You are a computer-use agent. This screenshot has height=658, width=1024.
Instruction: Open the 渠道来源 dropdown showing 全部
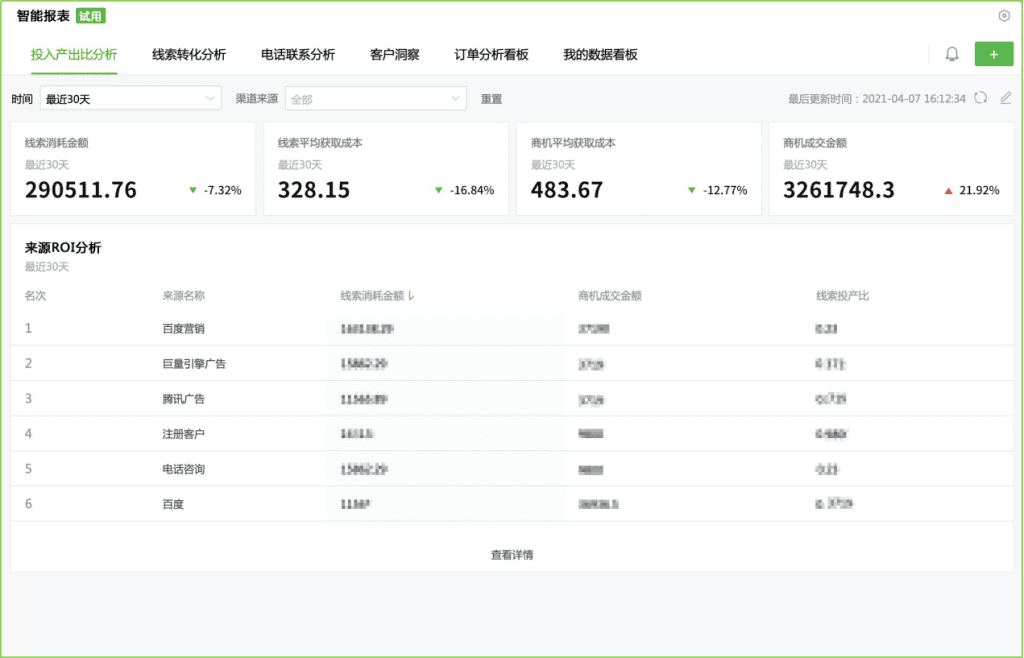(x=375, y=99)
